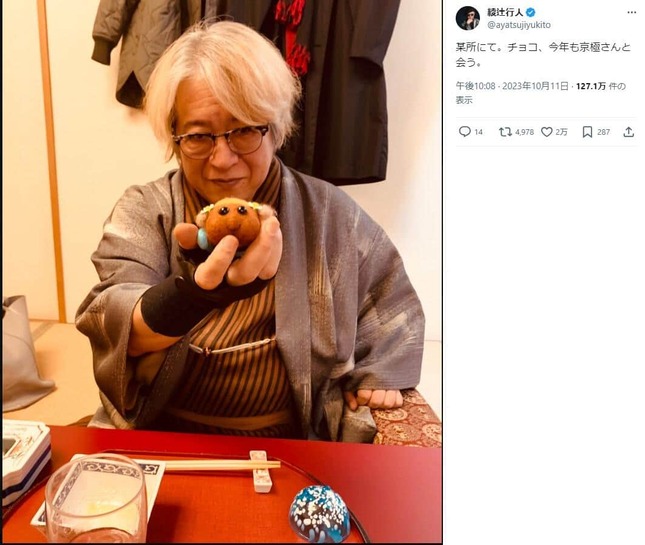Click the blue verified badge
645x545 pixels.
click(x=530, y=12)
